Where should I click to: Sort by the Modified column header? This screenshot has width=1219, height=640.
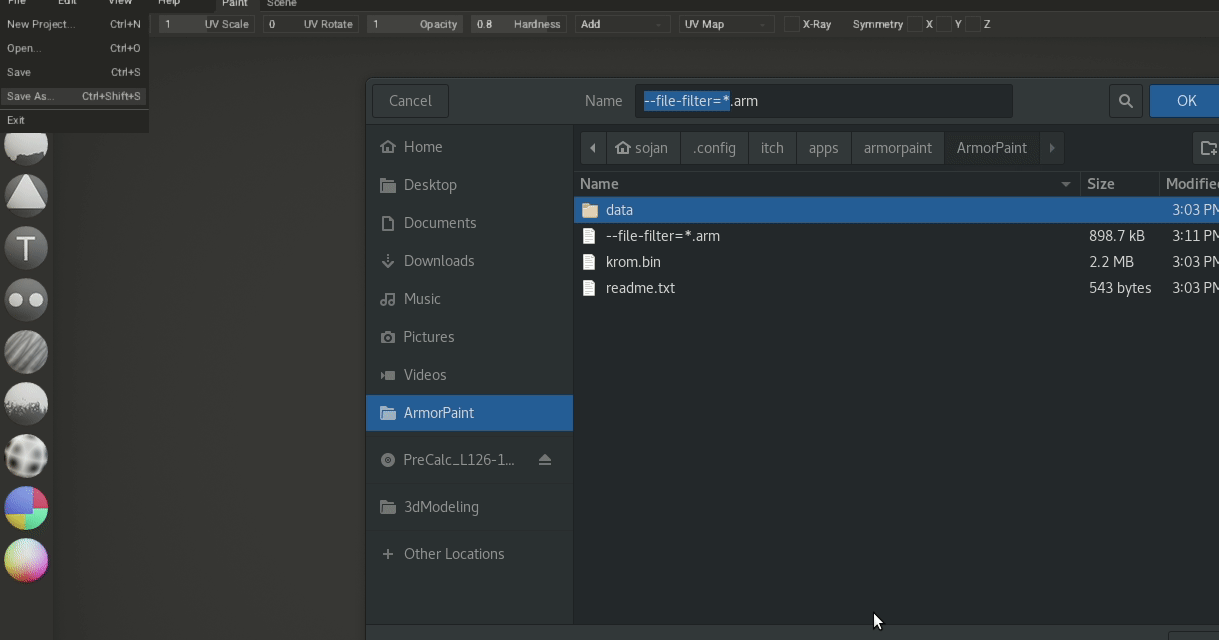coord(1190,184)
